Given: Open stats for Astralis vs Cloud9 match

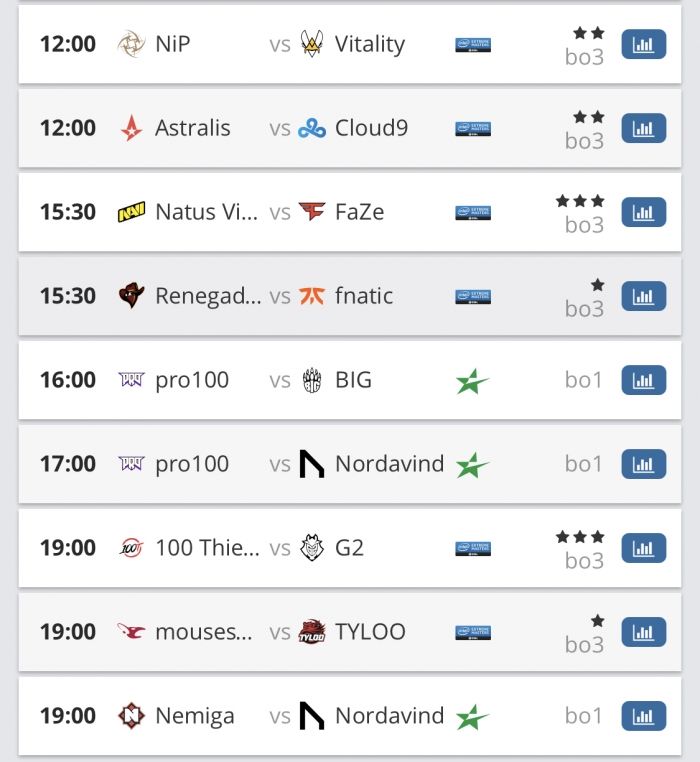Looking at the screenshot, I should pos(643,128).
